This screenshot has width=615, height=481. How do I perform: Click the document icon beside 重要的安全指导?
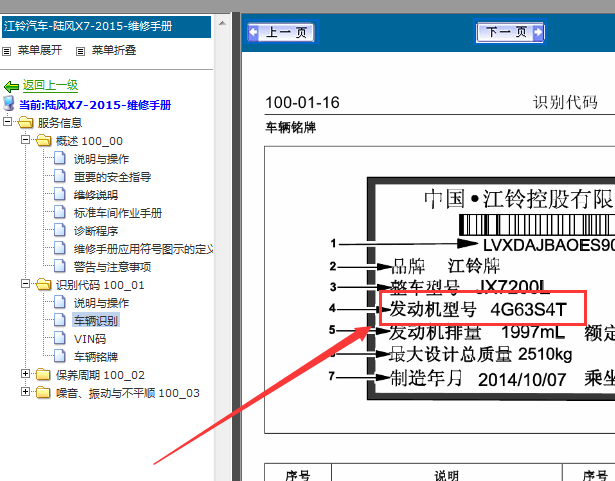[60, 176]
